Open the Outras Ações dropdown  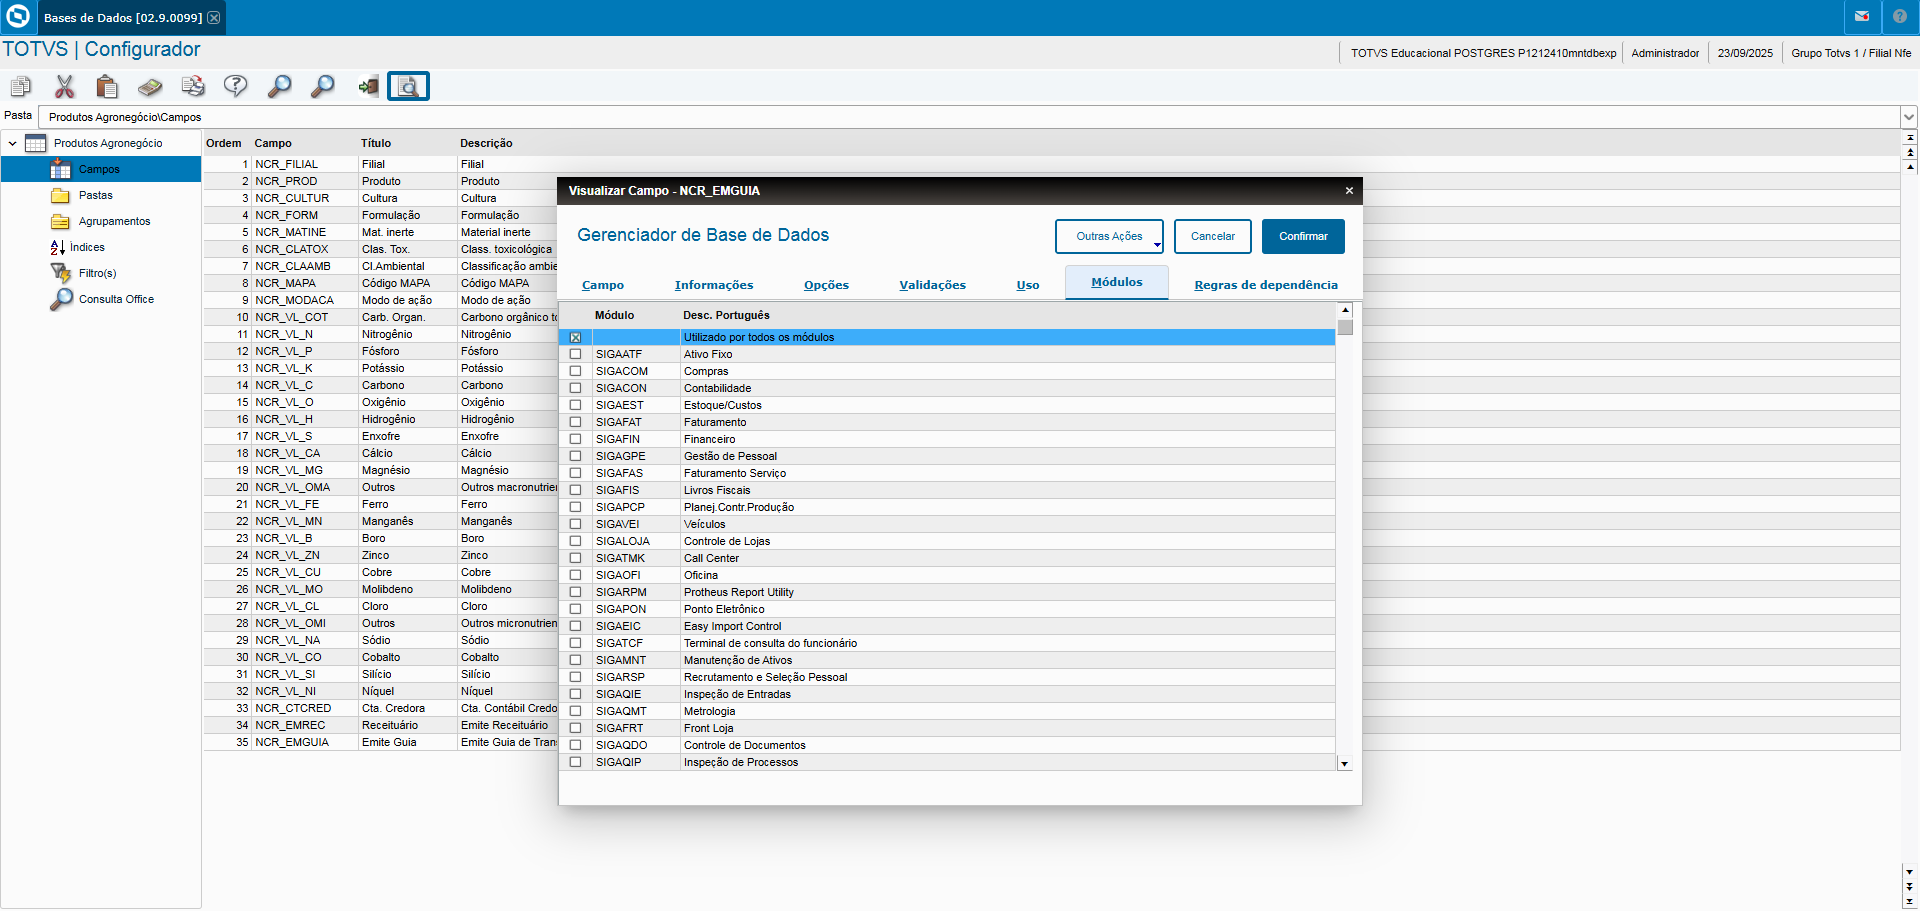click(x=1109, y=236)
